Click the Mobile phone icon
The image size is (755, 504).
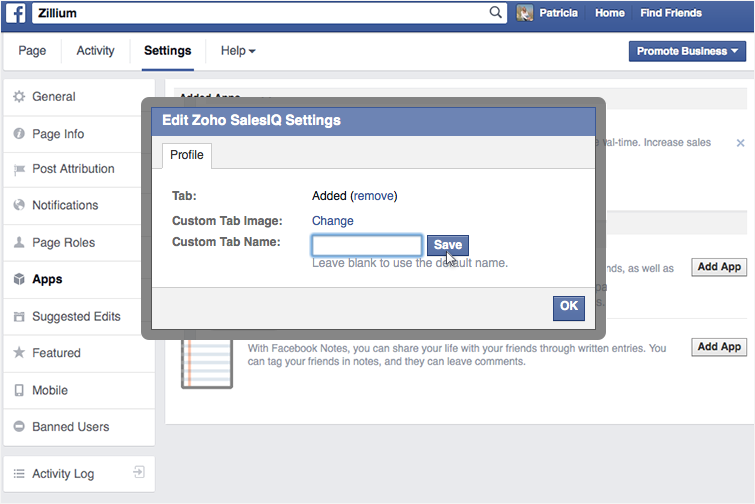pyautogui.click(x=19, y=390)
